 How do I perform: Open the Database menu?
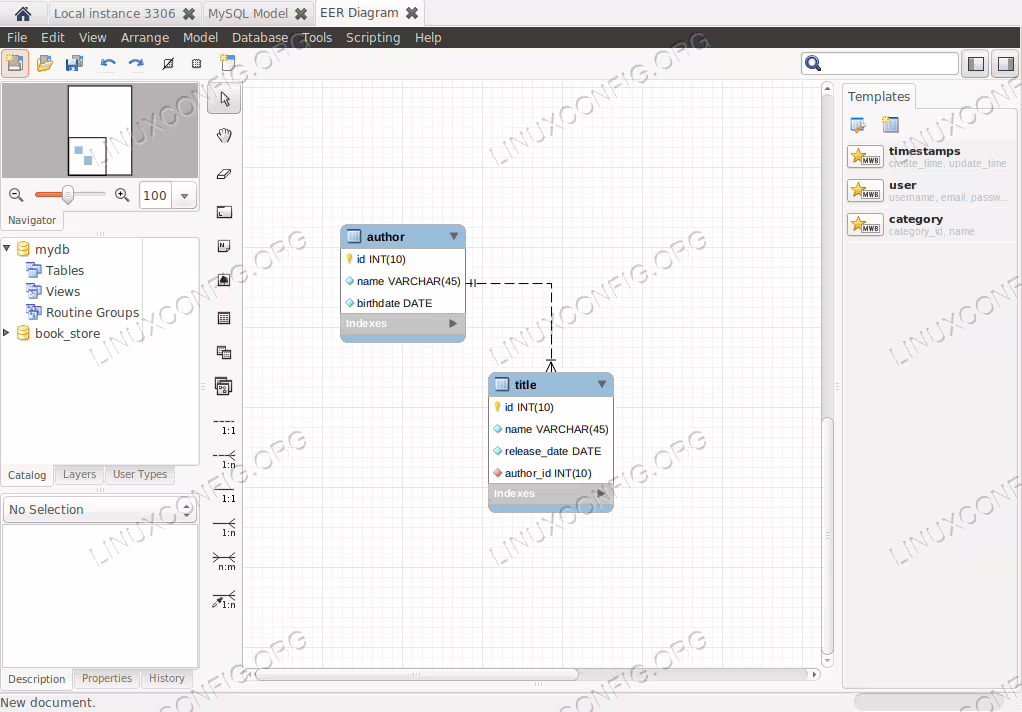click(x=260, y=38)
